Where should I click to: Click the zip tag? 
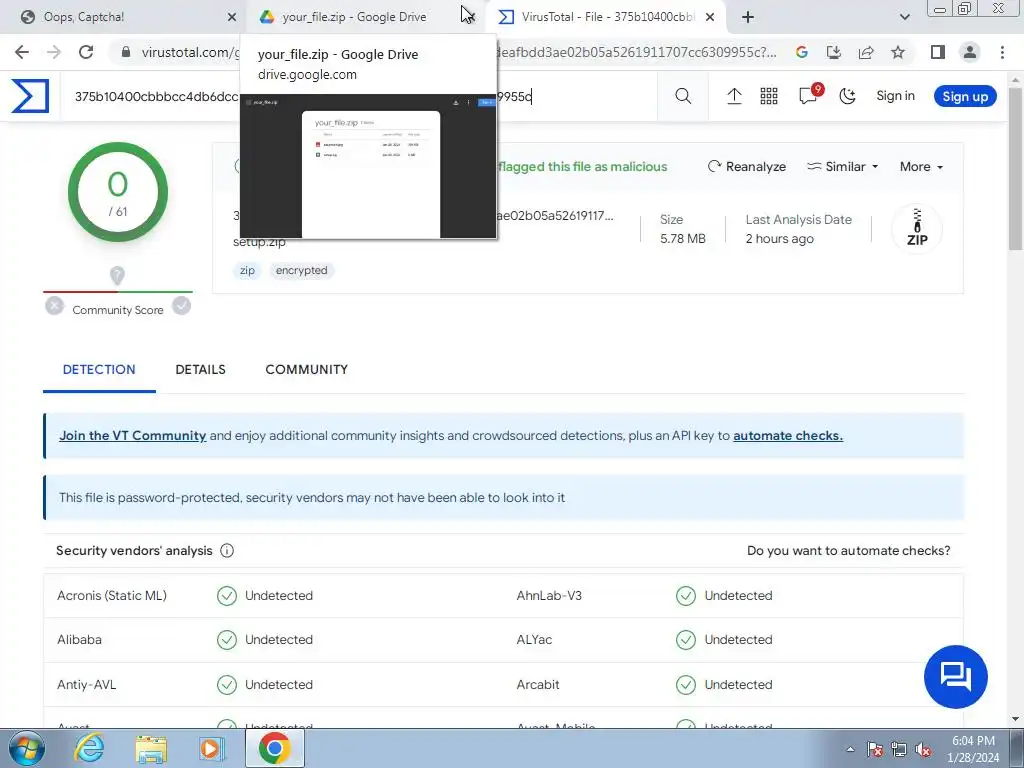coord(247,270)
